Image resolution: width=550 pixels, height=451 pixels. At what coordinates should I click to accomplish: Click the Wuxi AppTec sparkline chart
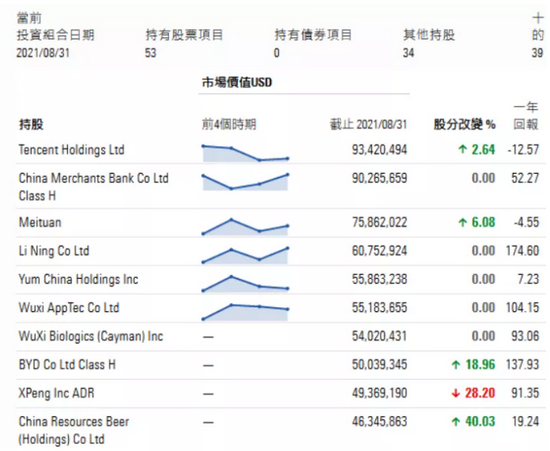pyautogui.click(x=245, y=312)
